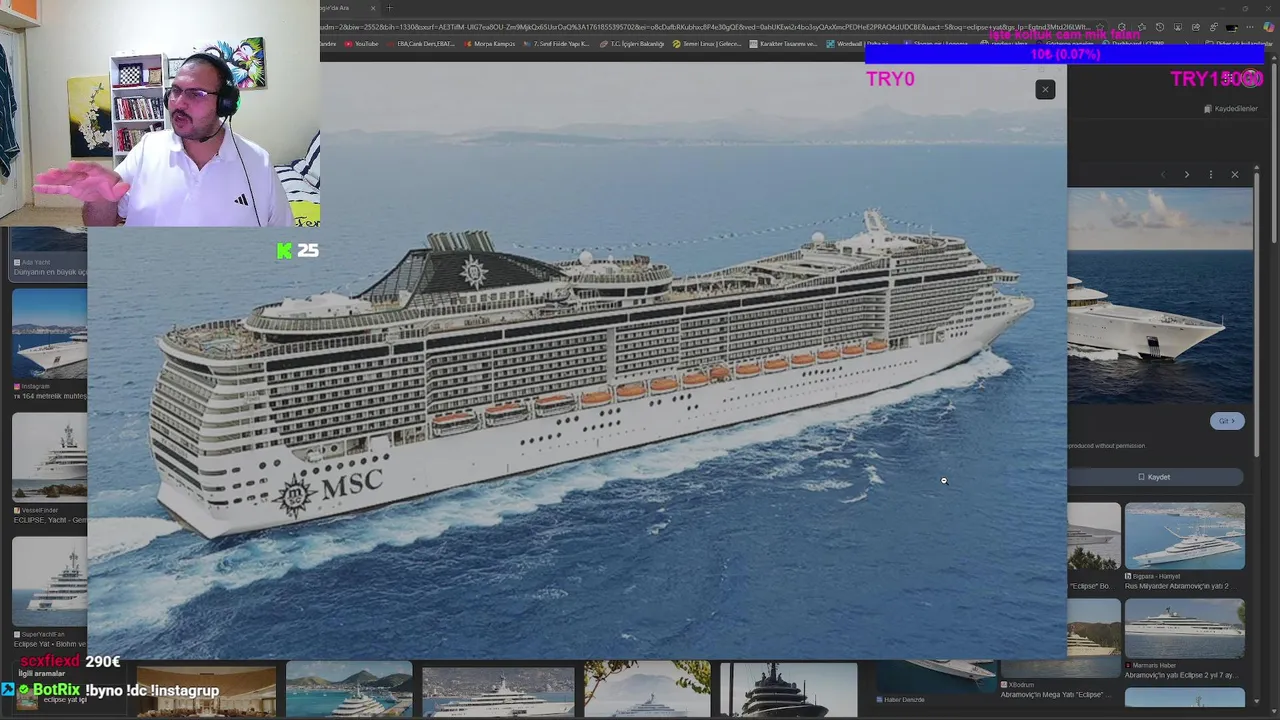Go to previous image in preview panel
The width and height of the screenshot is (1280, 720).
[x=1163, y=175]
